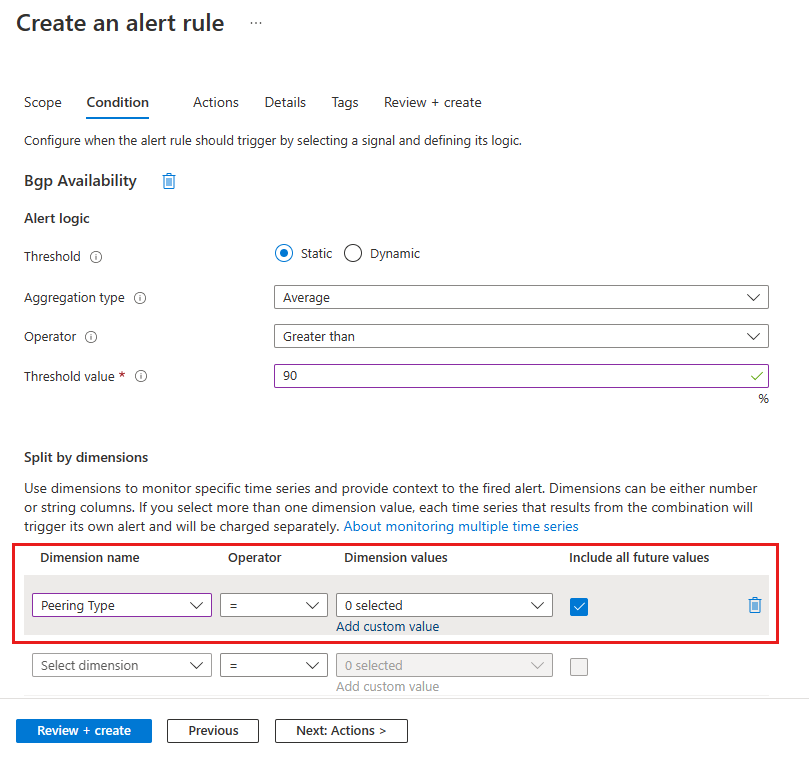This screenshot has width=809, height=763.
Task: Select the Dynamic threshold radio button
Action: (353, 253)
